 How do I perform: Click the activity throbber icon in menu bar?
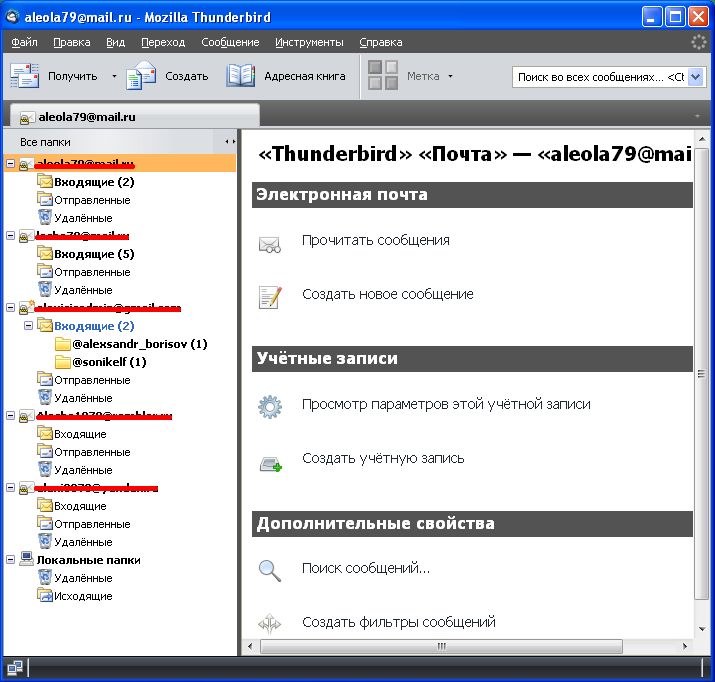[x=698, y=42]
